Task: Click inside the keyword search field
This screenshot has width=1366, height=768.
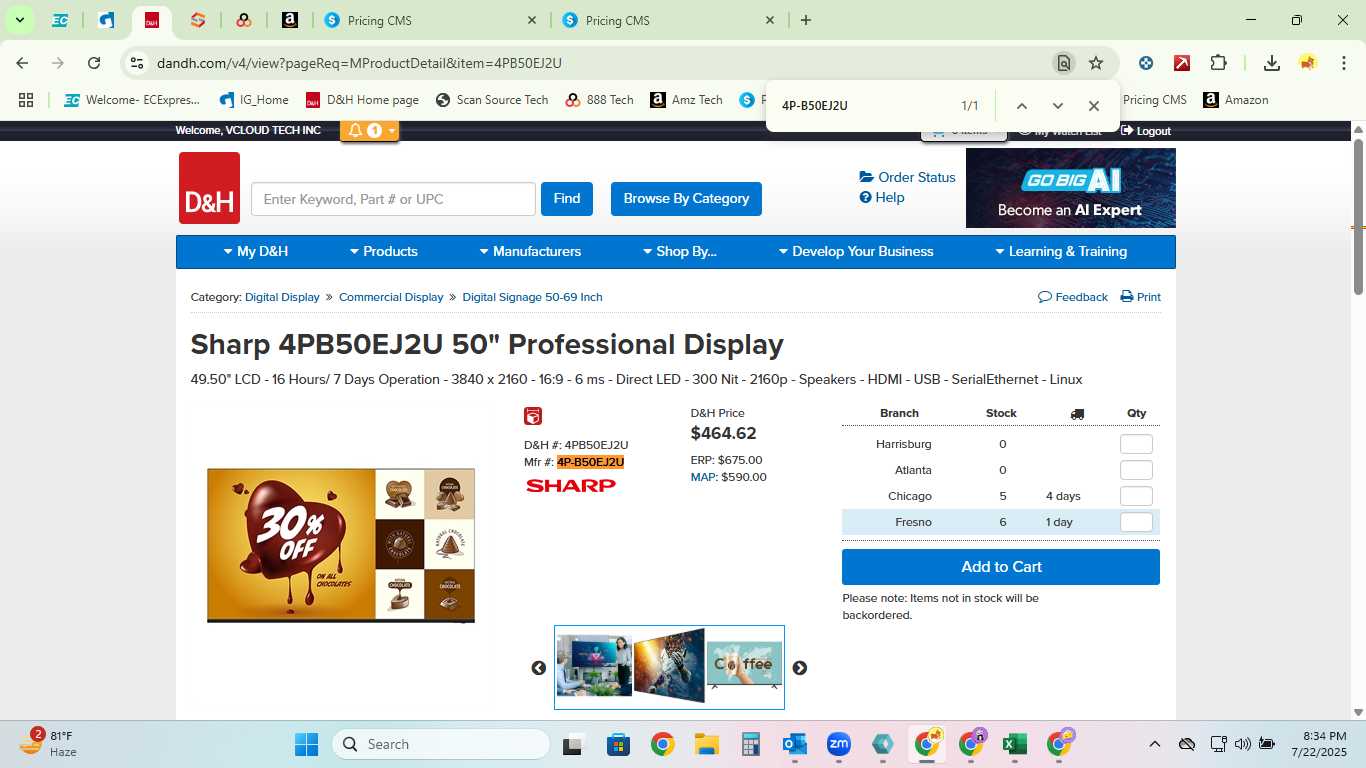Action: click(393, 199)
